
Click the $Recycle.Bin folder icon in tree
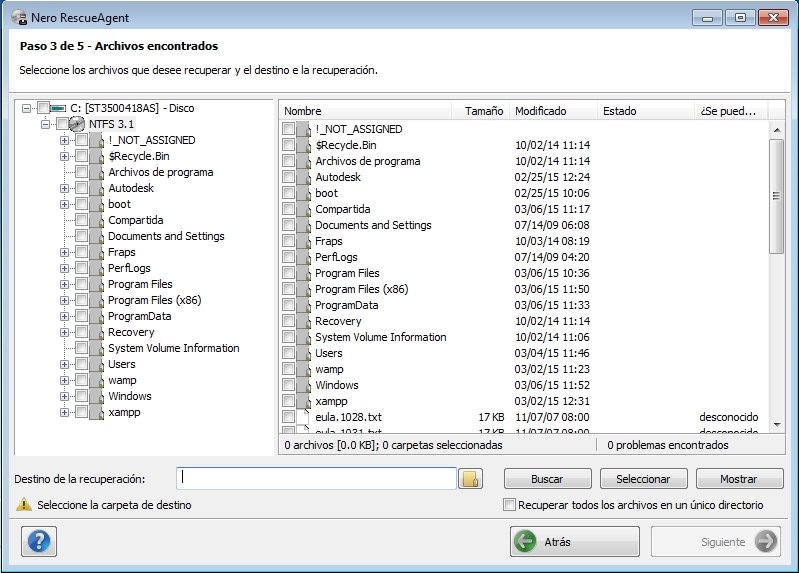[96, 156]
